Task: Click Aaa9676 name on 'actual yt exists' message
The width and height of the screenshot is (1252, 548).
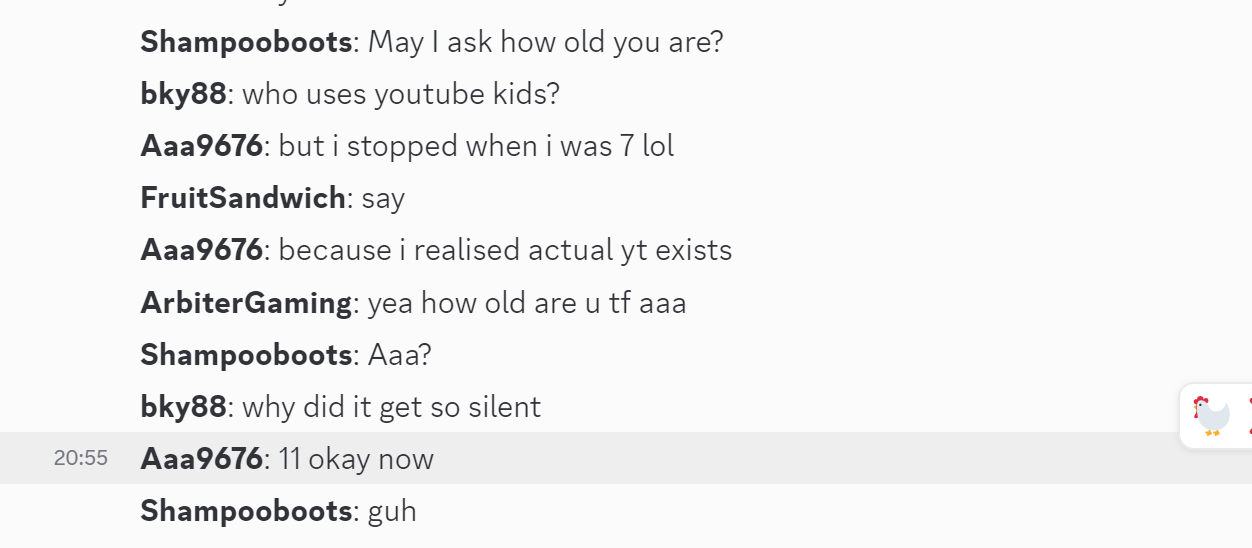Action: tap(201, 250)
